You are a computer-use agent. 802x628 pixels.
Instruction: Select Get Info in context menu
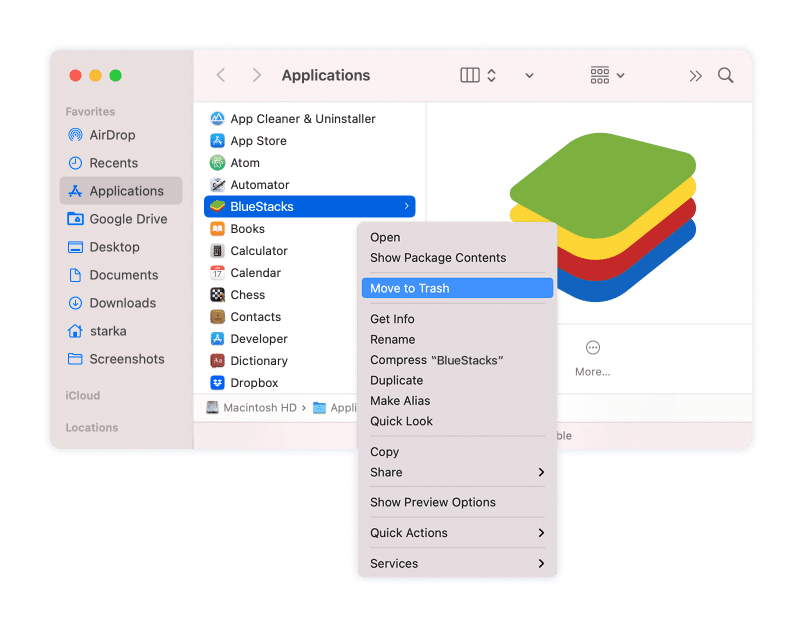(392, 319)
